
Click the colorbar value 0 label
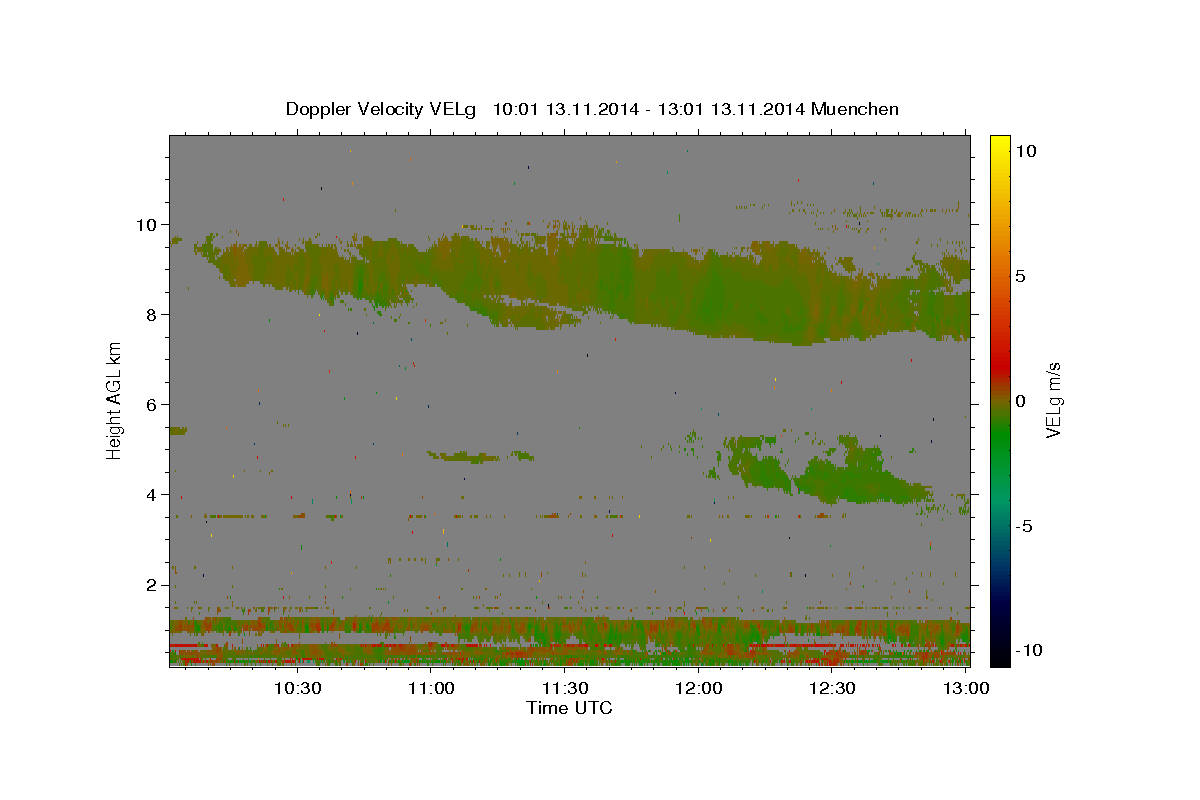tap(1020, 400)
